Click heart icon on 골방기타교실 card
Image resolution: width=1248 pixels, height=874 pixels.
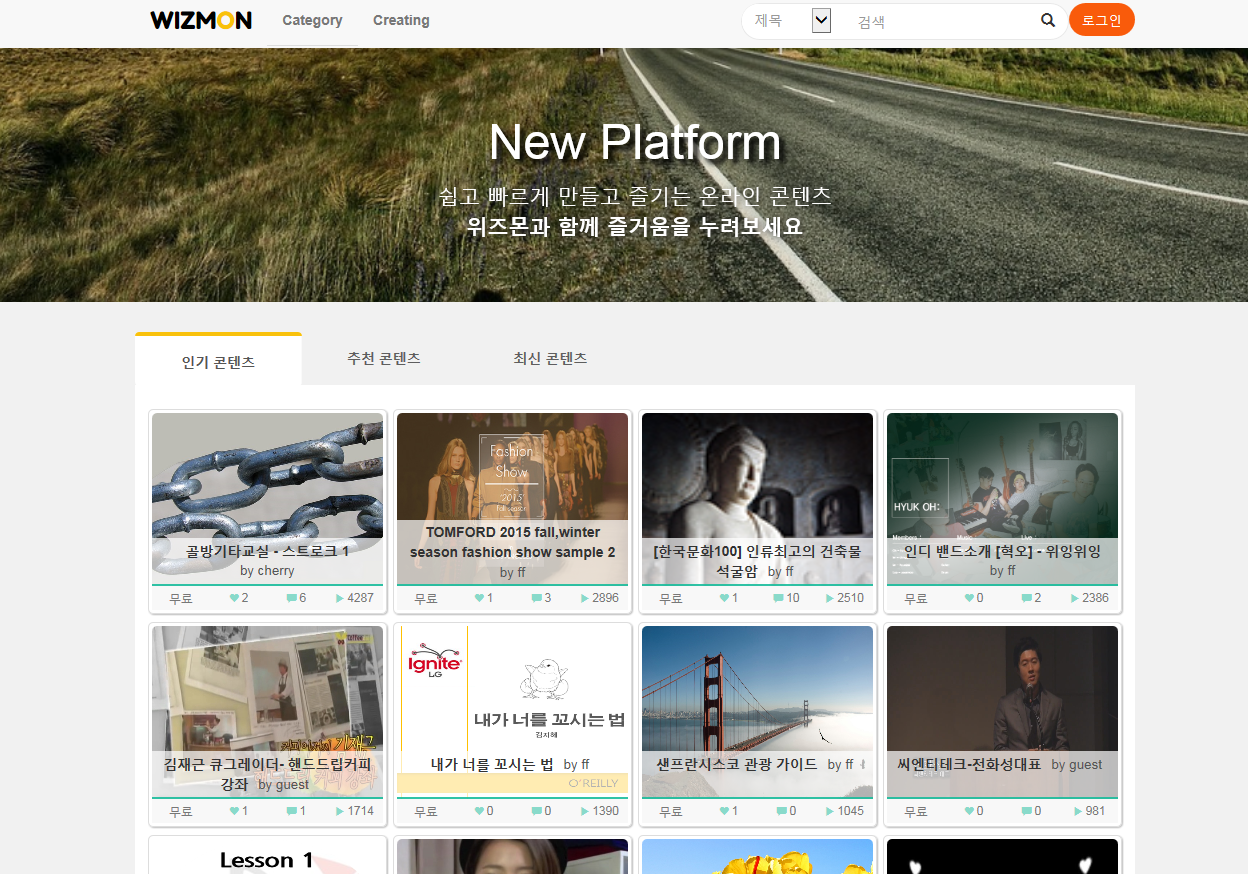pos(235,598)
